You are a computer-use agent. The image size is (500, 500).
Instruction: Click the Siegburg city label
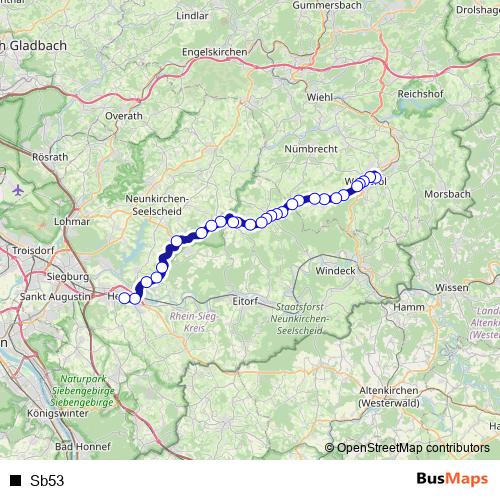[68, 277]
